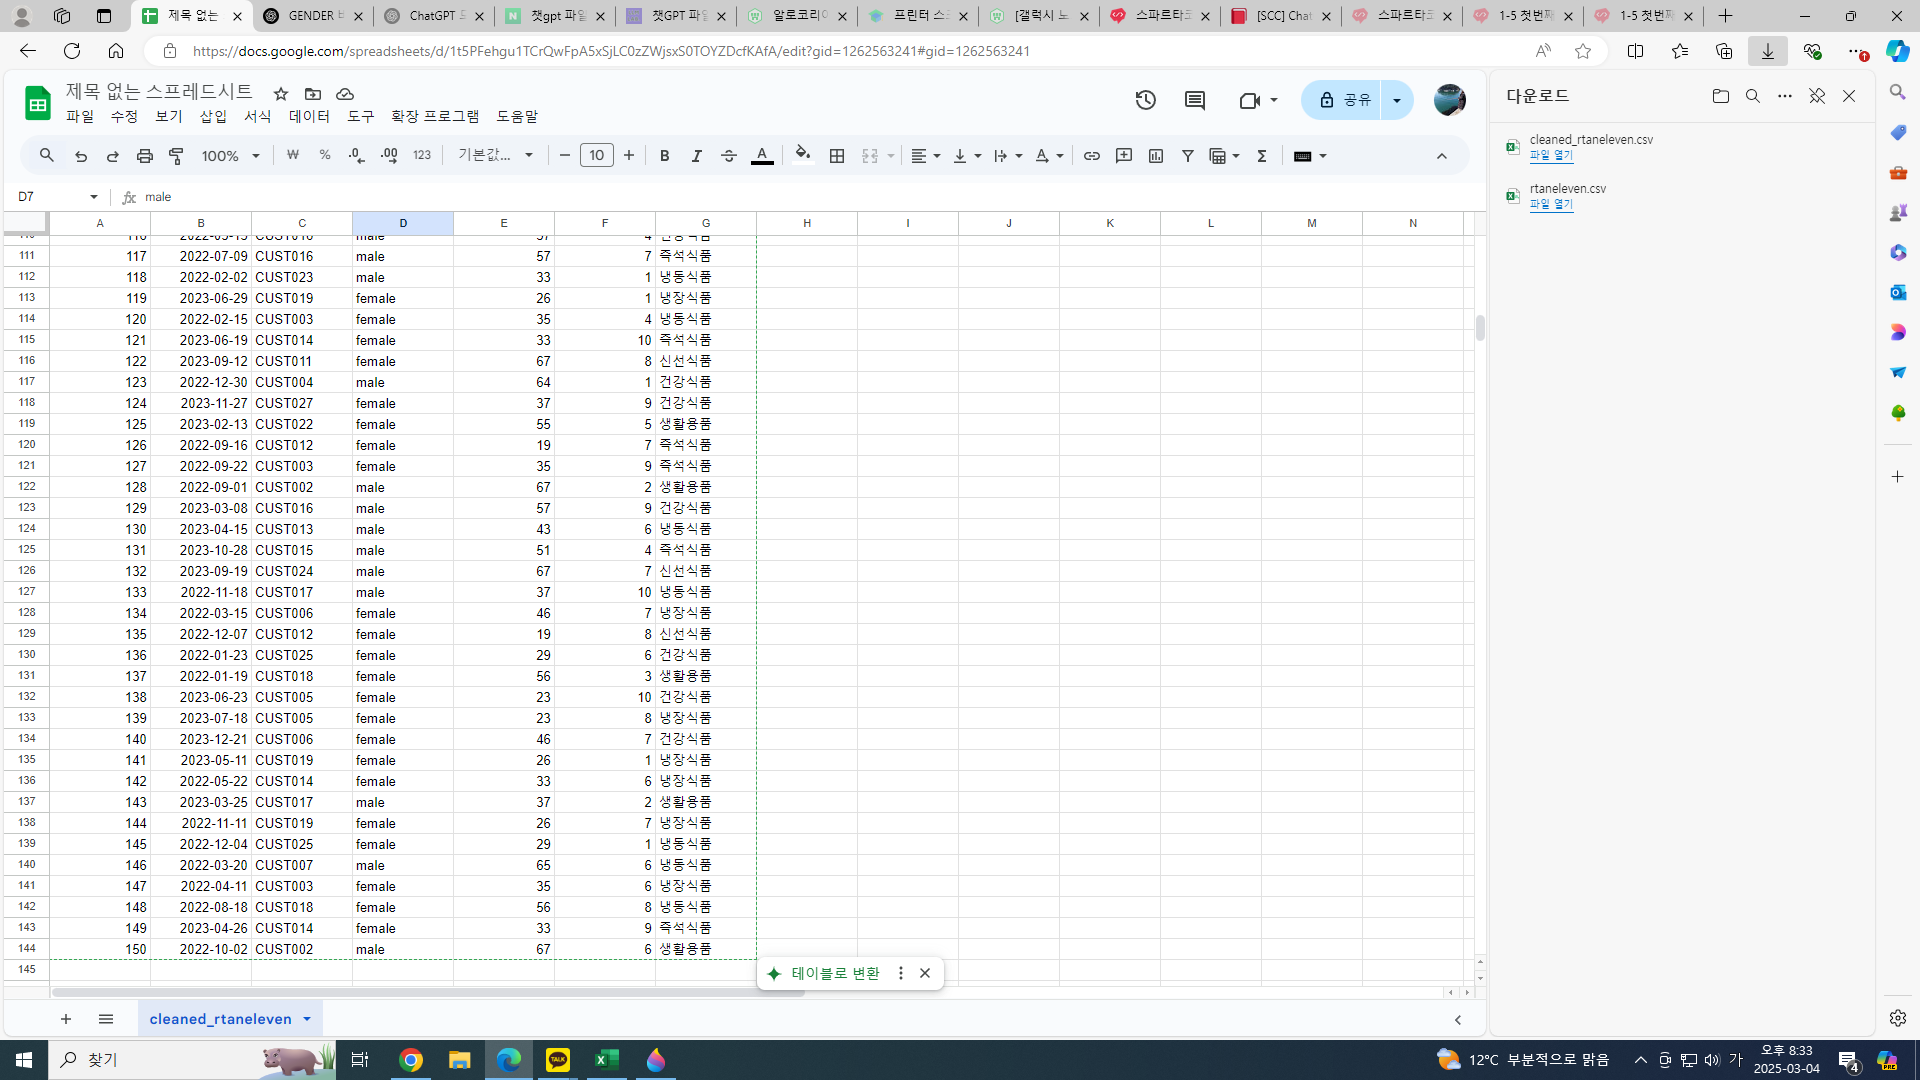The width and height of the screenshot is (1920, 1080).
Task: Open rtaneleven.csv via 파일 열기 link
Action: pyautogui.click(x=1551, y=204)
